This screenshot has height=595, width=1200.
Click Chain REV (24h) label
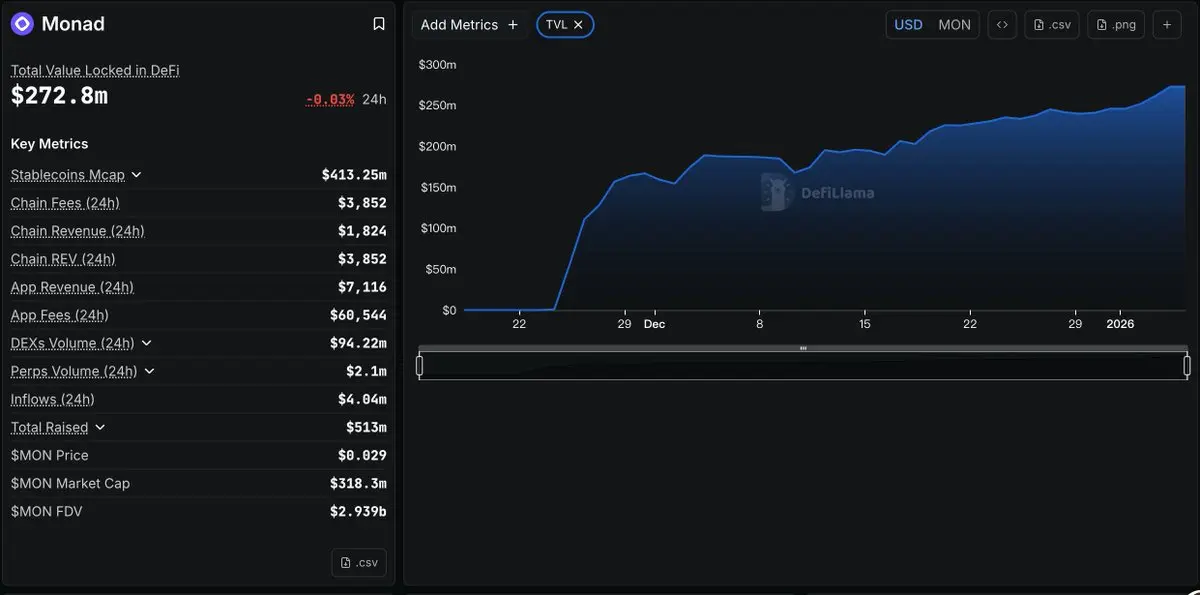click(x=63, y=259)
